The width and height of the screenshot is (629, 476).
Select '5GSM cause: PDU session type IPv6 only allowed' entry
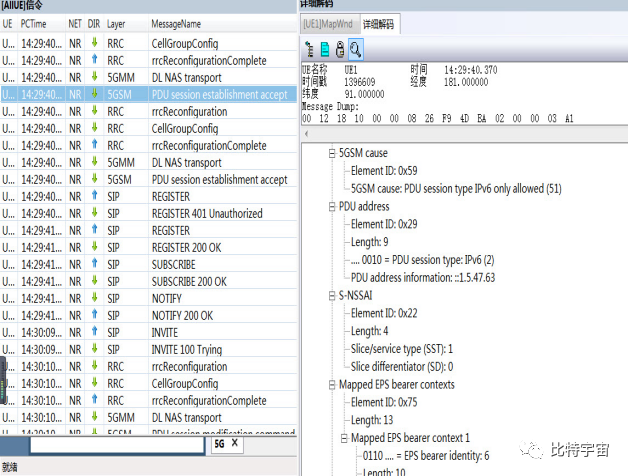[x=456, y=189]
